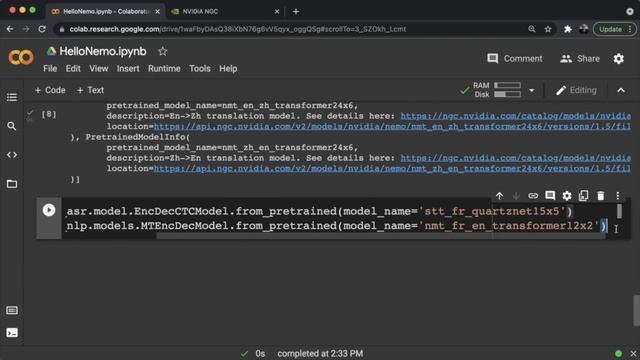640x360 pixels.
Task: Add a comment to the cell
Action: coord(550,196)
